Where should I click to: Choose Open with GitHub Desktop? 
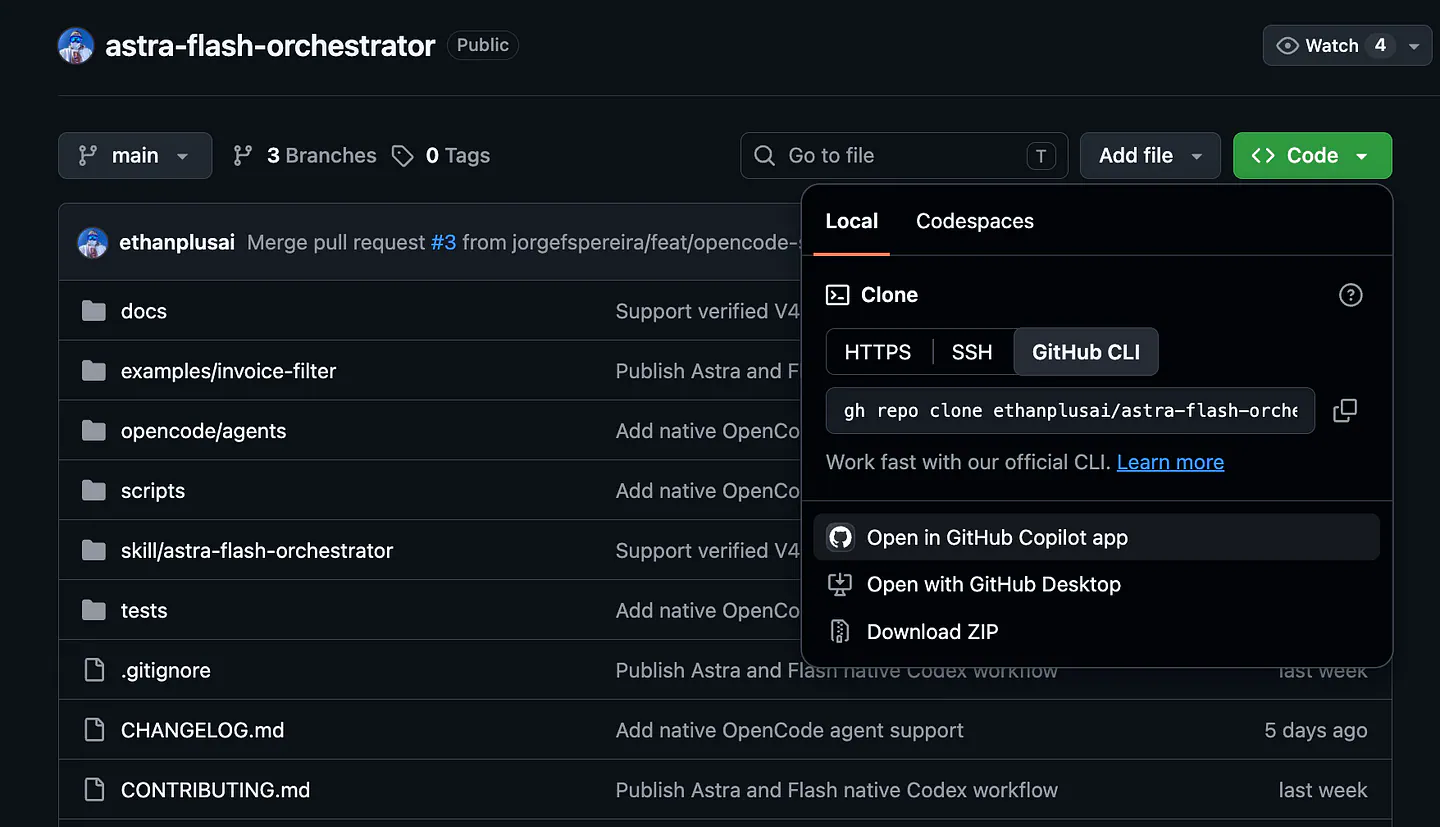click(x=1097, y=584)
